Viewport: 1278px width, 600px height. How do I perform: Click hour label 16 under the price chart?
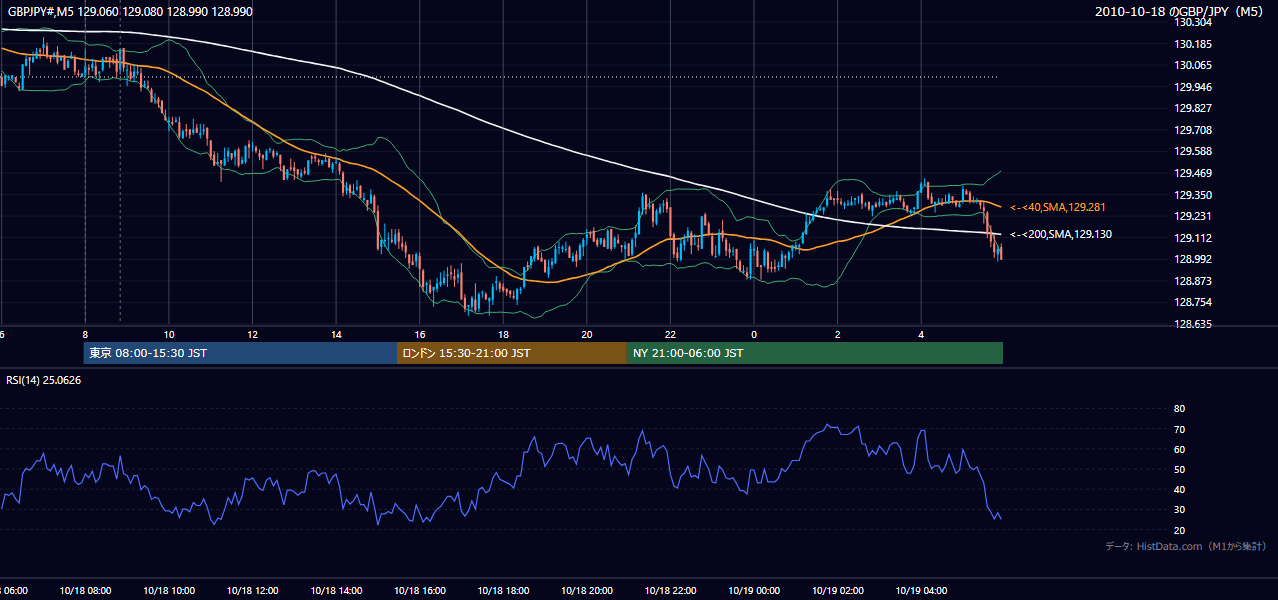pyautogui.click(x=420, y=334)
